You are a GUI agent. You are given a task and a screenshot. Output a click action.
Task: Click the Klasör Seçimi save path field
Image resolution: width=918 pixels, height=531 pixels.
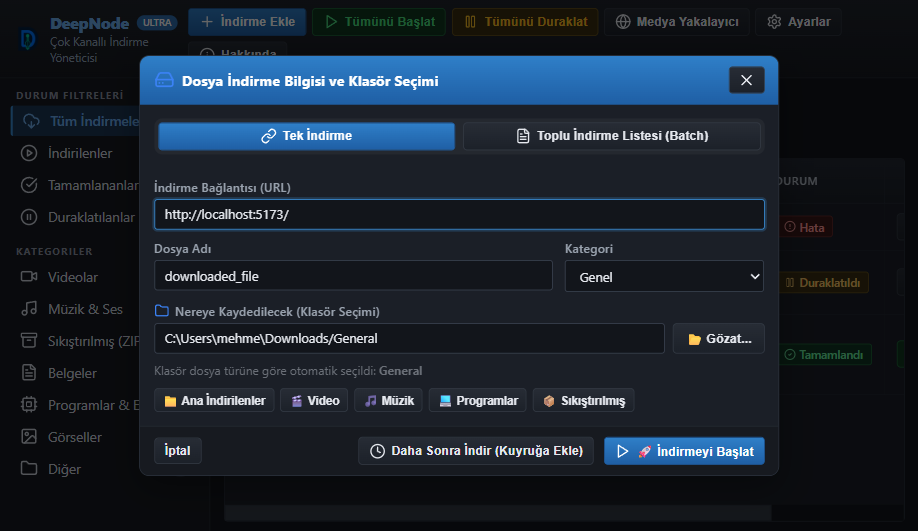click(409, 338)
